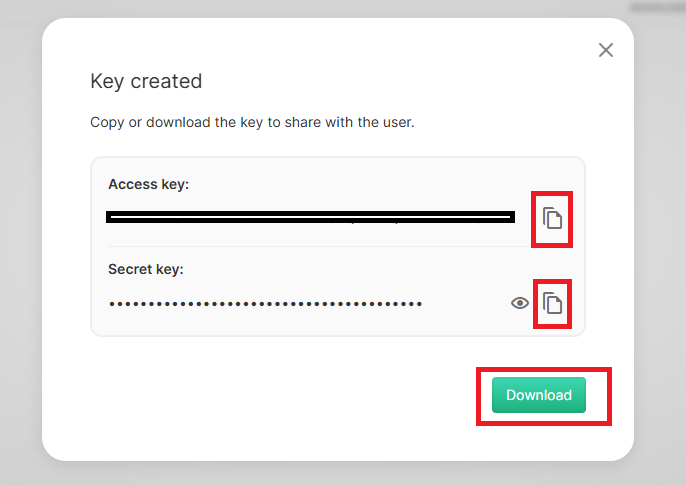
Task: Copy the access key to clipboard
Action: (553, 218)
